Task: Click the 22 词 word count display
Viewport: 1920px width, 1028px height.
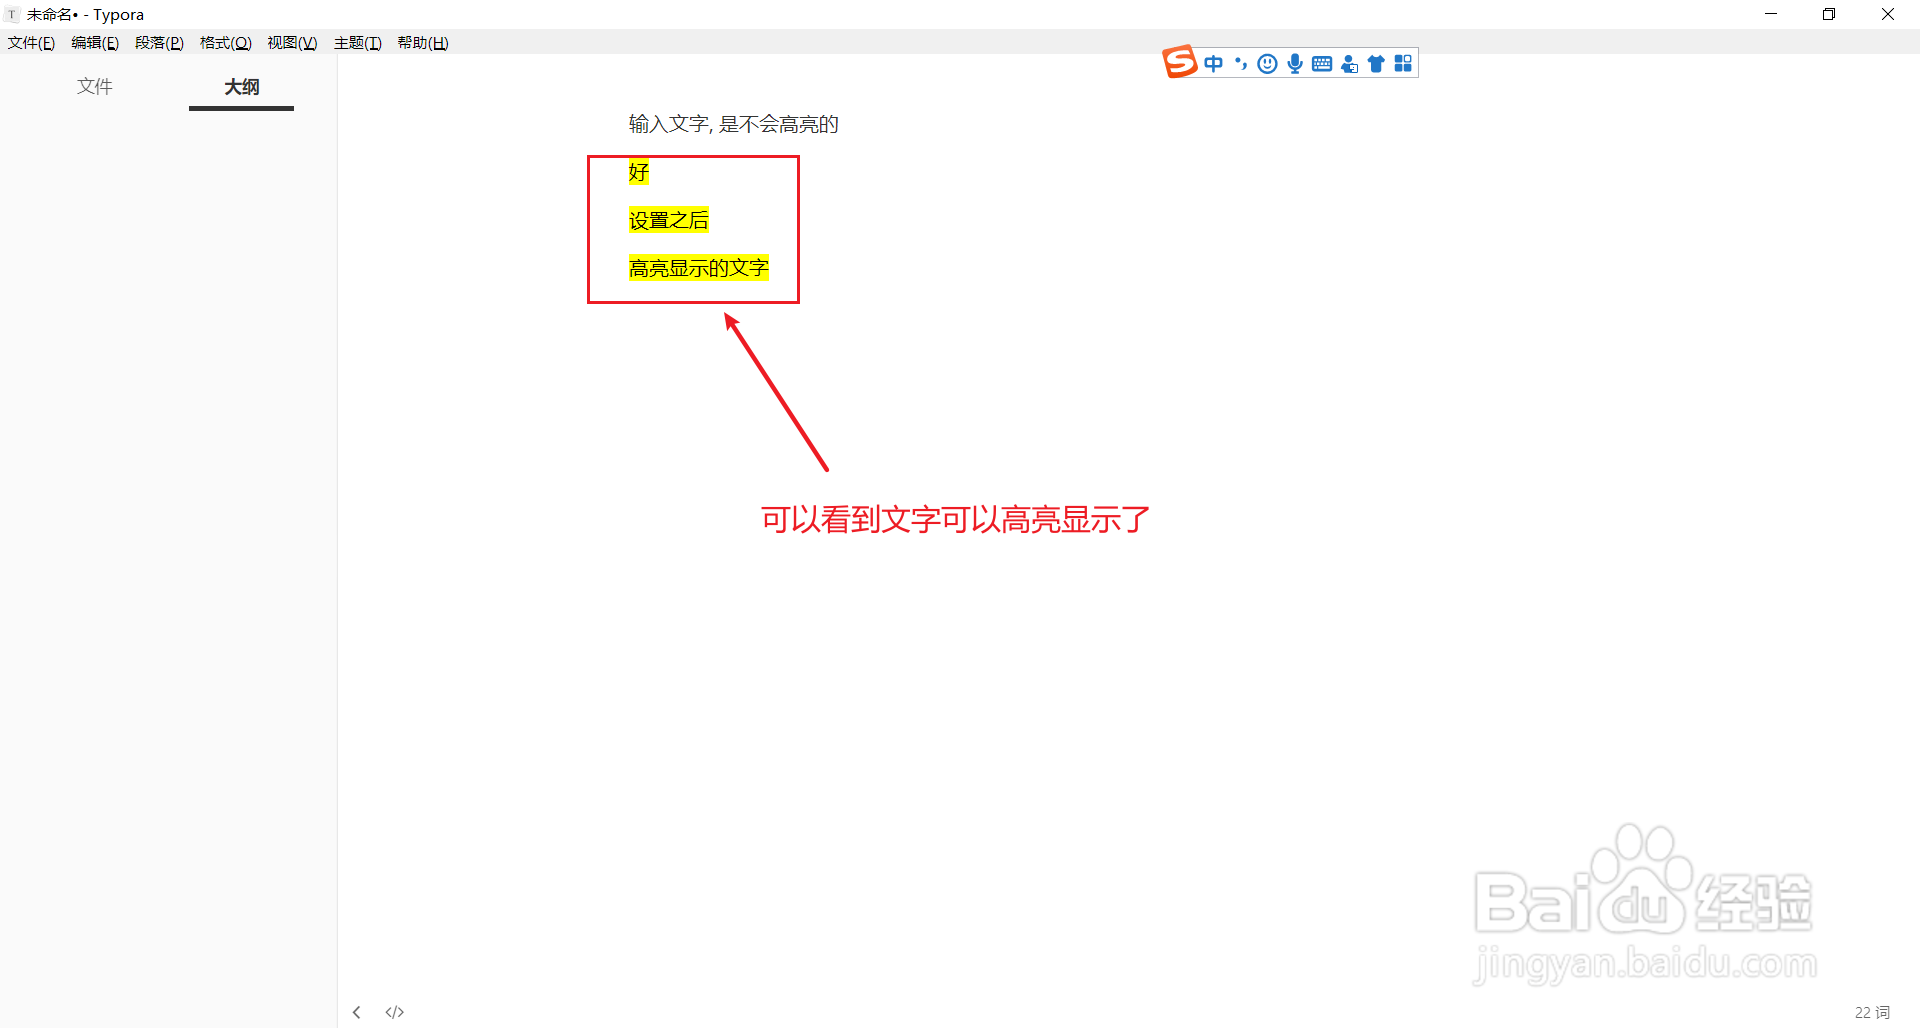Action: click(1871, 1012)
